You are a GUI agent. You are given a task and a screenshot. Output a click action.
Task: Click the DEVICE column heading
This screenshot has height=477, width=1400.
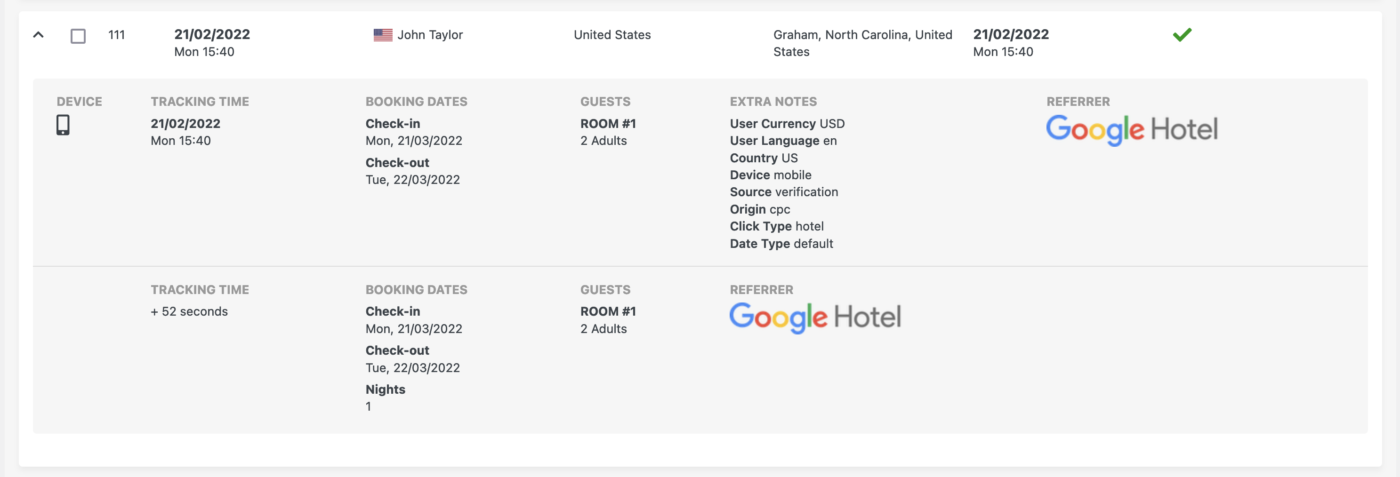(79, 102)
